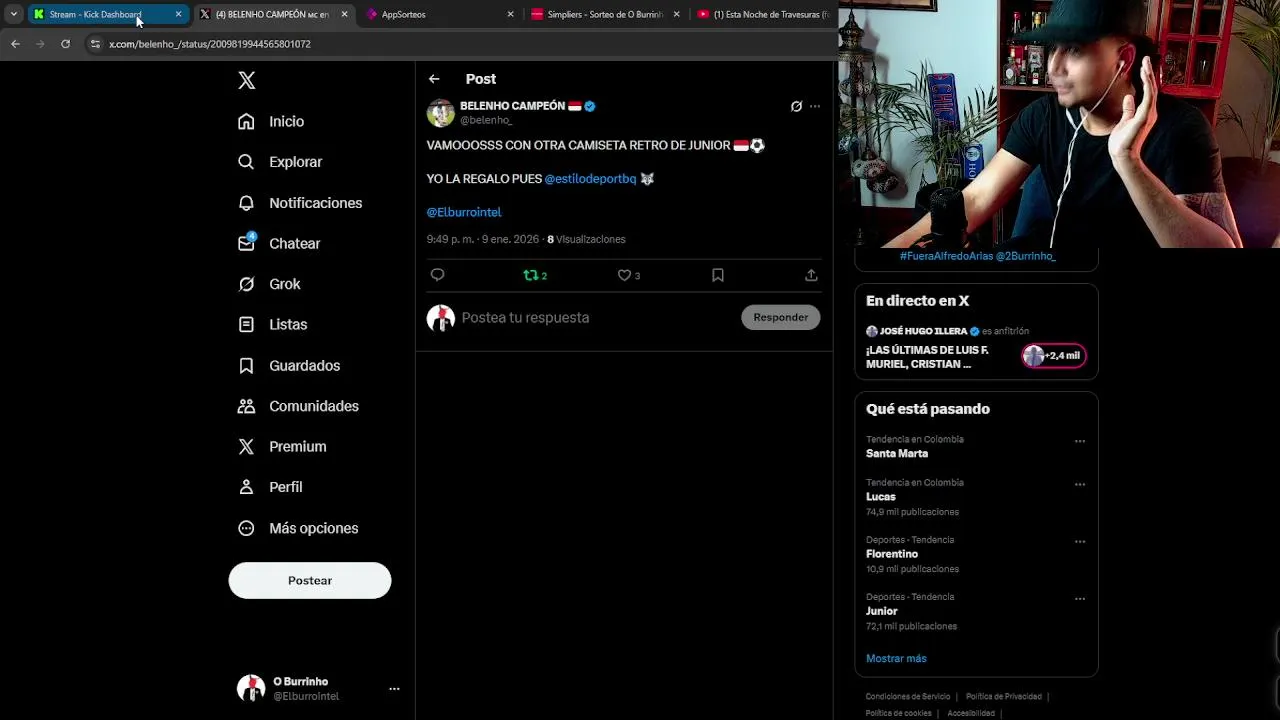Go back with the Post arrow

point(434,79)
